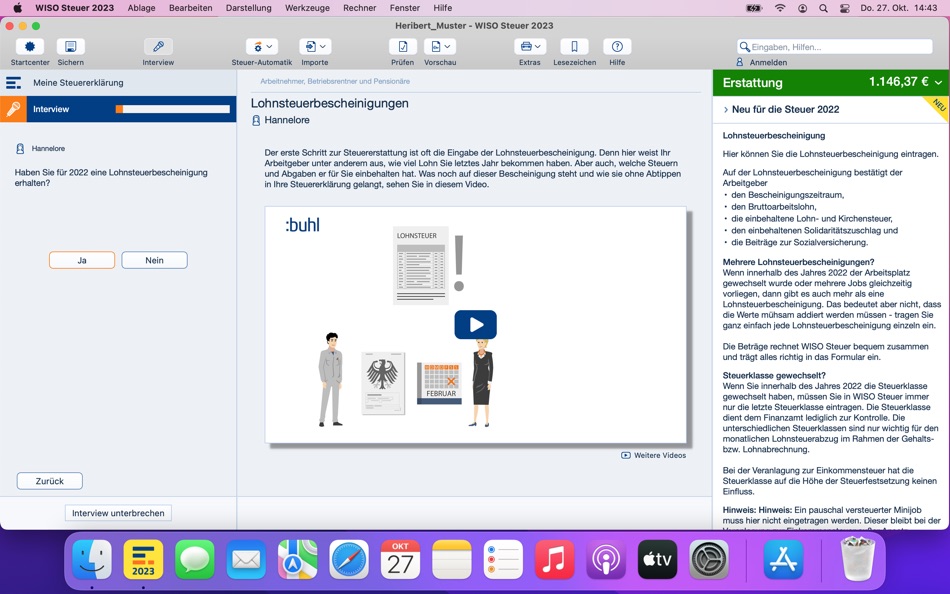Open the Startcenter toolbar icon
Screen dimensions: 950x594
pyautogui.click(x=30, y=47)
